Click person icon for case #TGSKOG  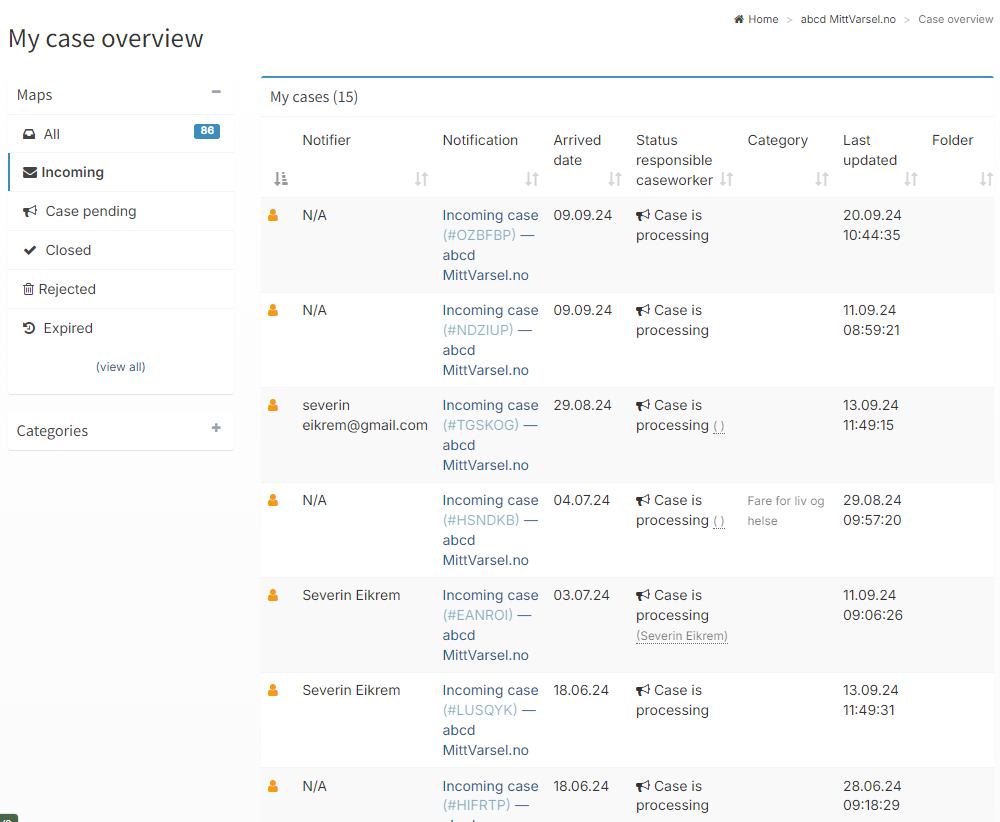(x=273, y=405)
